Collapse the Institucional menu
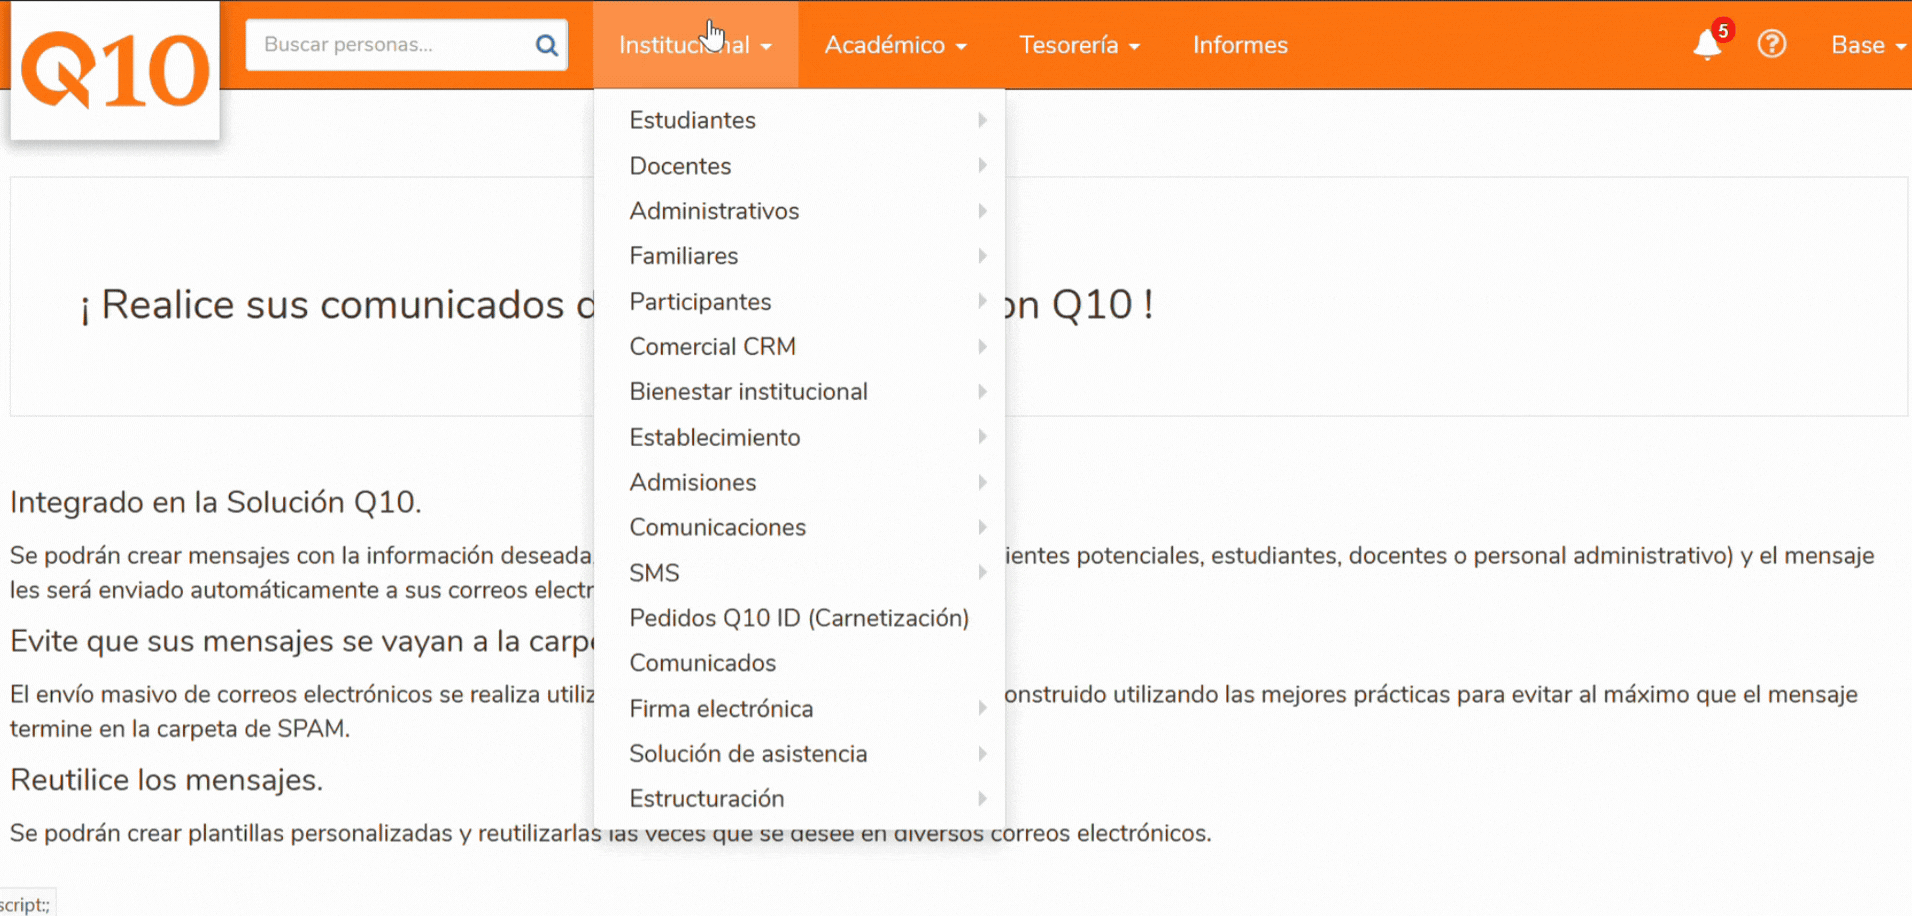The image size is (1912, 916). pos(696,45)
